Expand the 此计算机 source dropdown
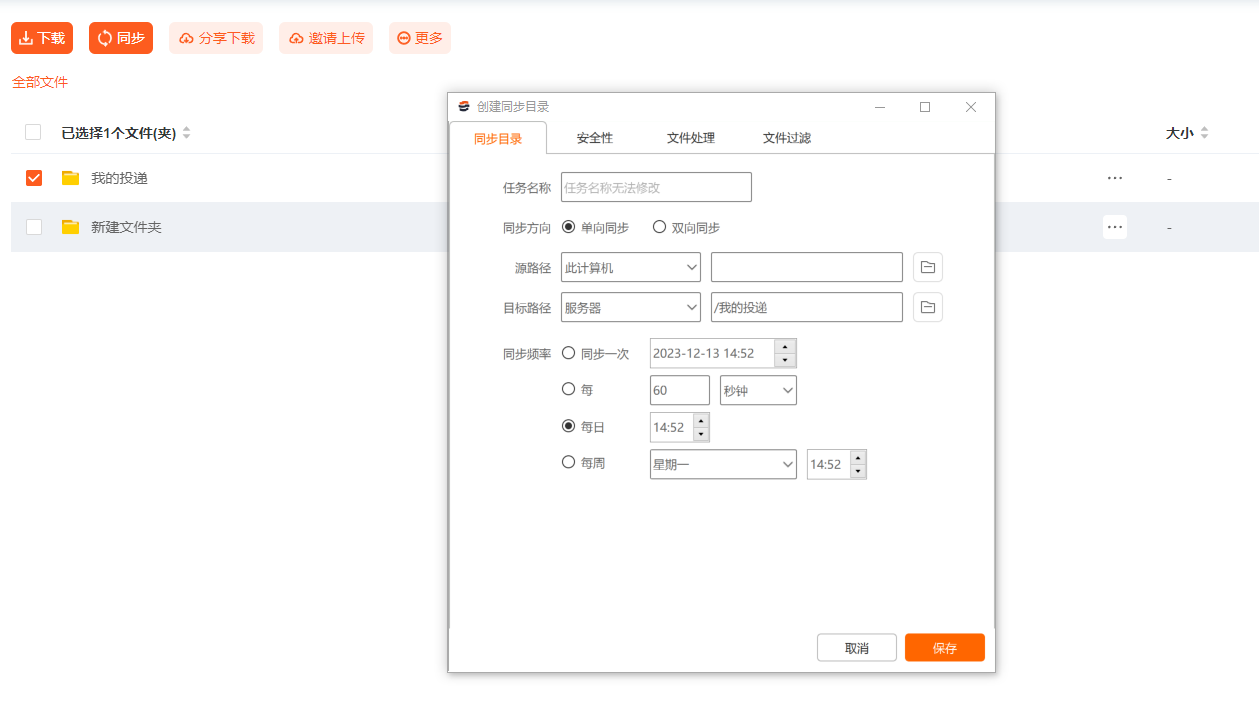This screenshot has width=1259, height=714. pos(631,267)
